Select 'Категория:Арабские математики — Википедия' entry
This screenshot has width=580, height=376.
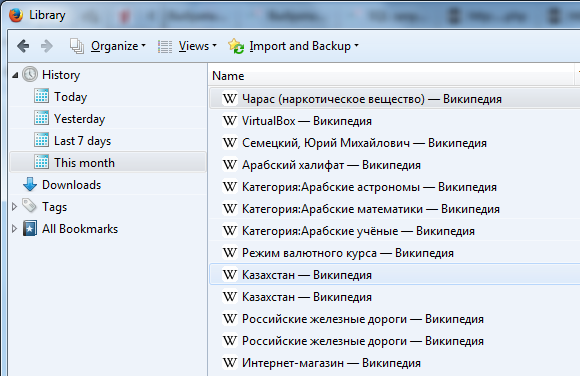coord(394,209)
